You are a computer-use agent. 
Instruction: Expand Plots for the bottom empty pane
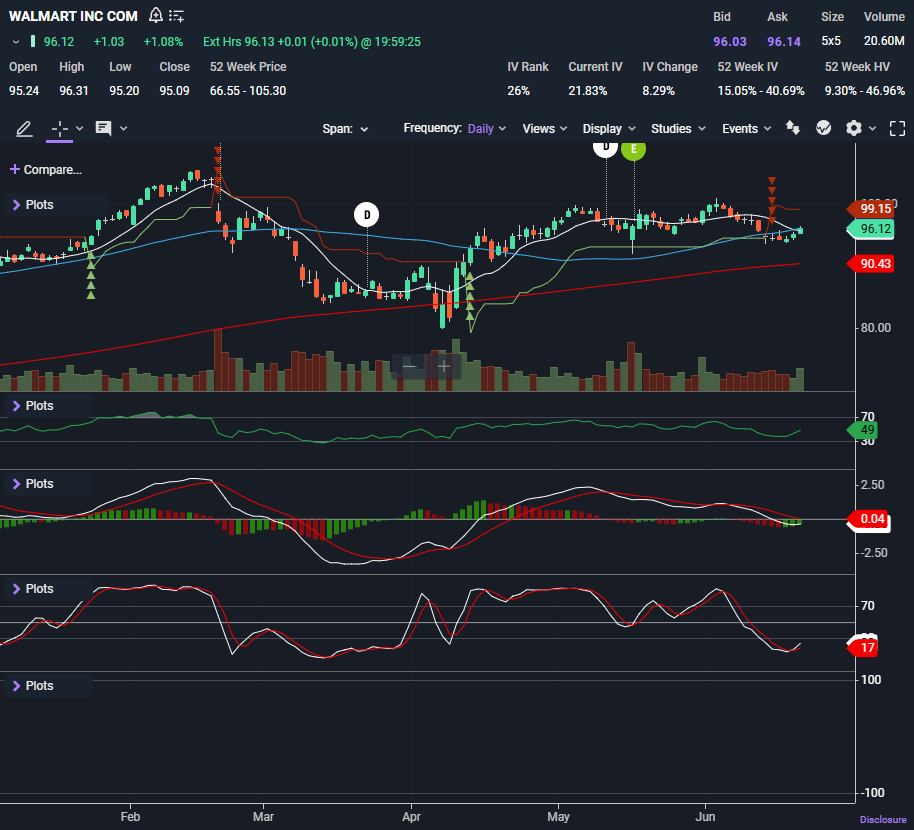(34, 685)
